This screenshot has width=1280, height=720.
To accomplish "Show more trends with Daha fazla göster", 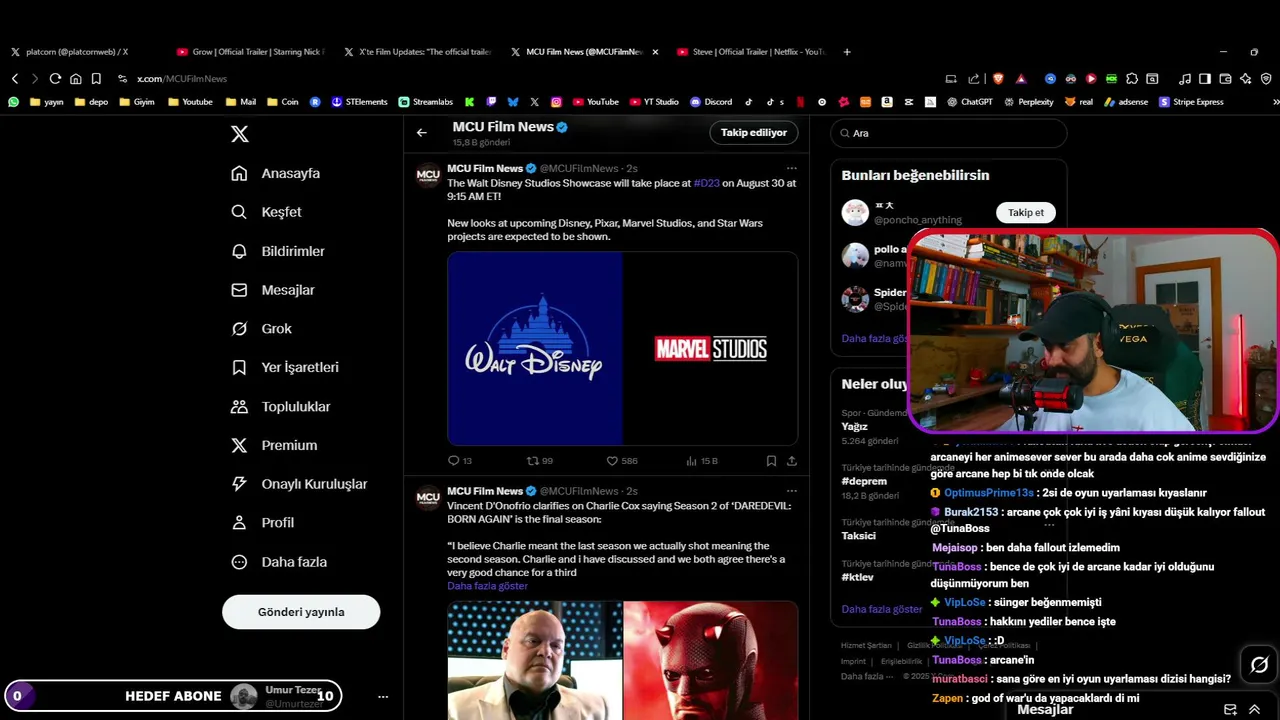I will (x=881, y=609).
